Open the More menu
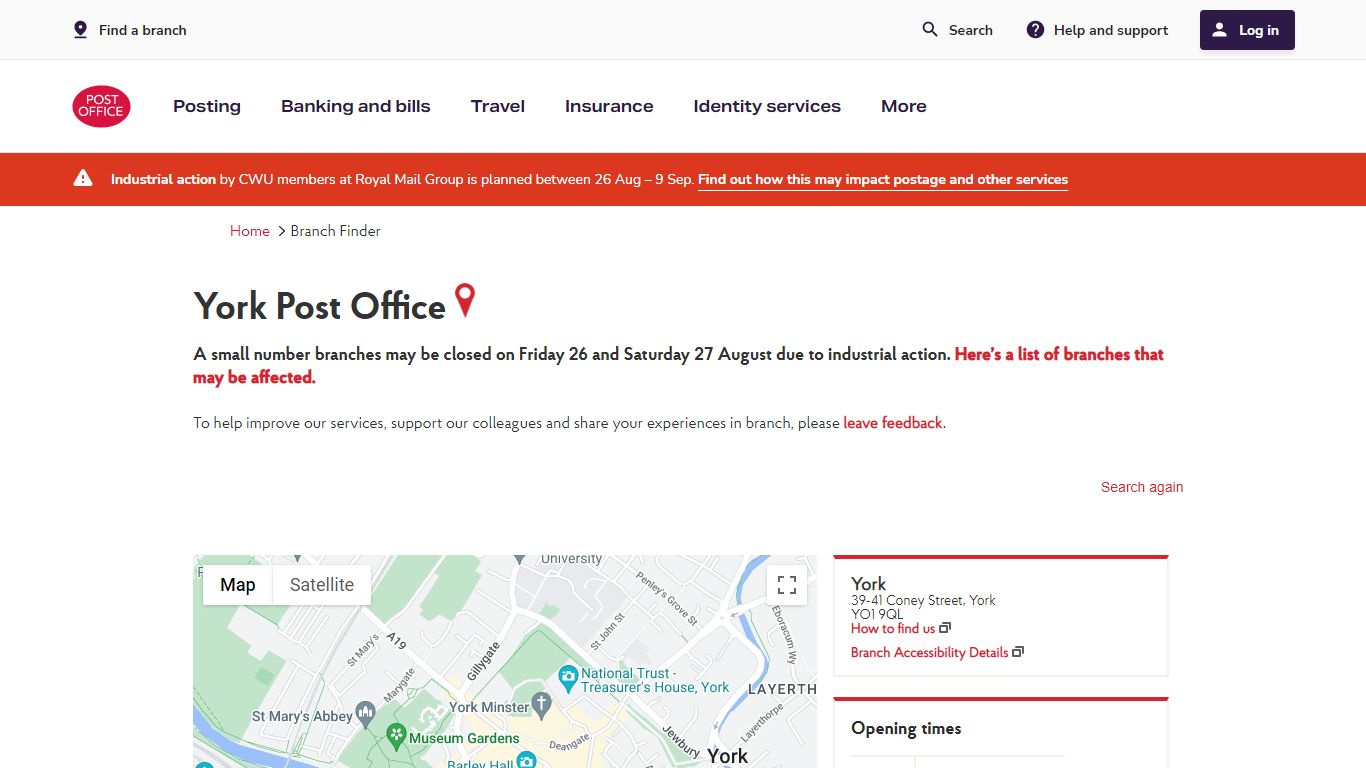 (904, 106)
